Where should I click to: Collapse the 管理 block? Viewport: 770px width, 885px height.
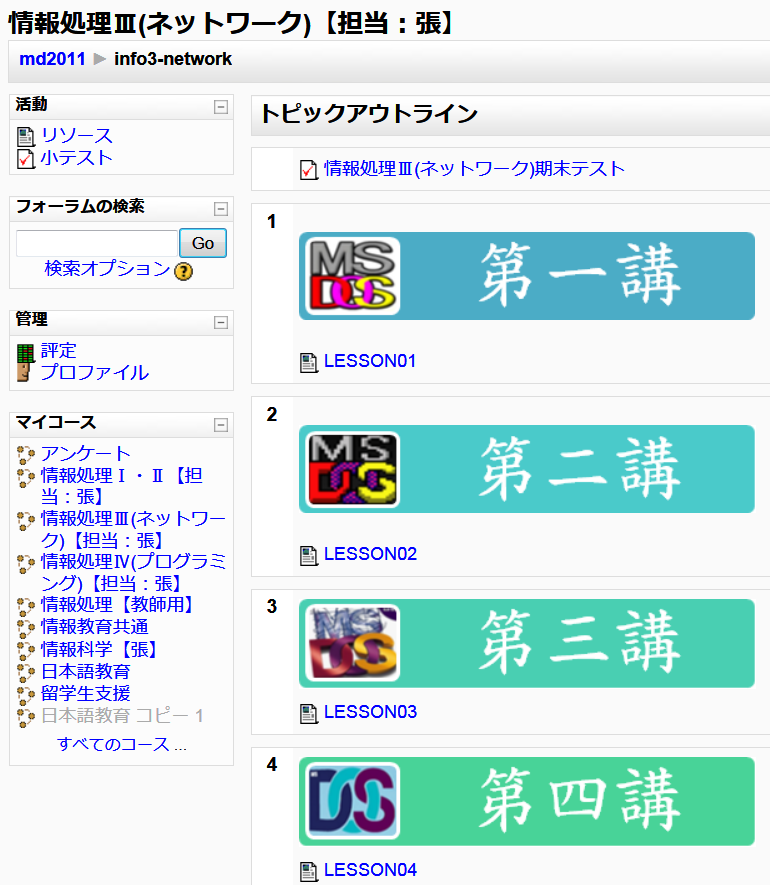(x=221, y=322)
